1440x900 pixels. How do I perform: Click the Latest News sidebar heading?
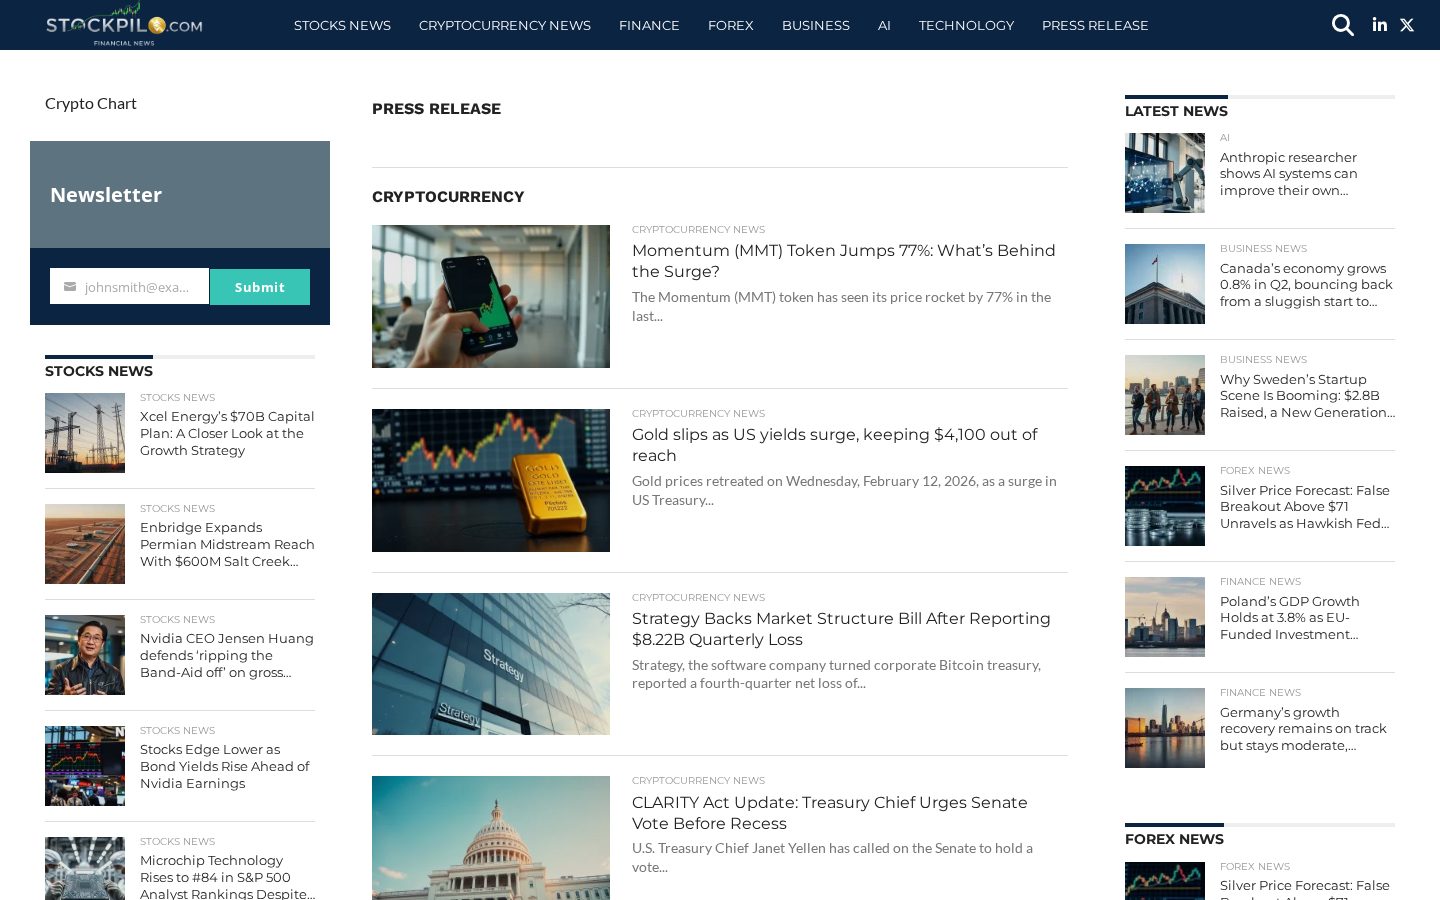[x=1176, y=111]
